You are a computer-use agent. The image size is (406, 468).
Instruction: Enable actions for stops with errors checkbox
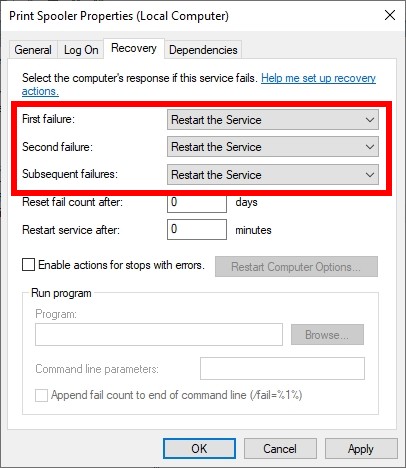click(x=28, y=265)
